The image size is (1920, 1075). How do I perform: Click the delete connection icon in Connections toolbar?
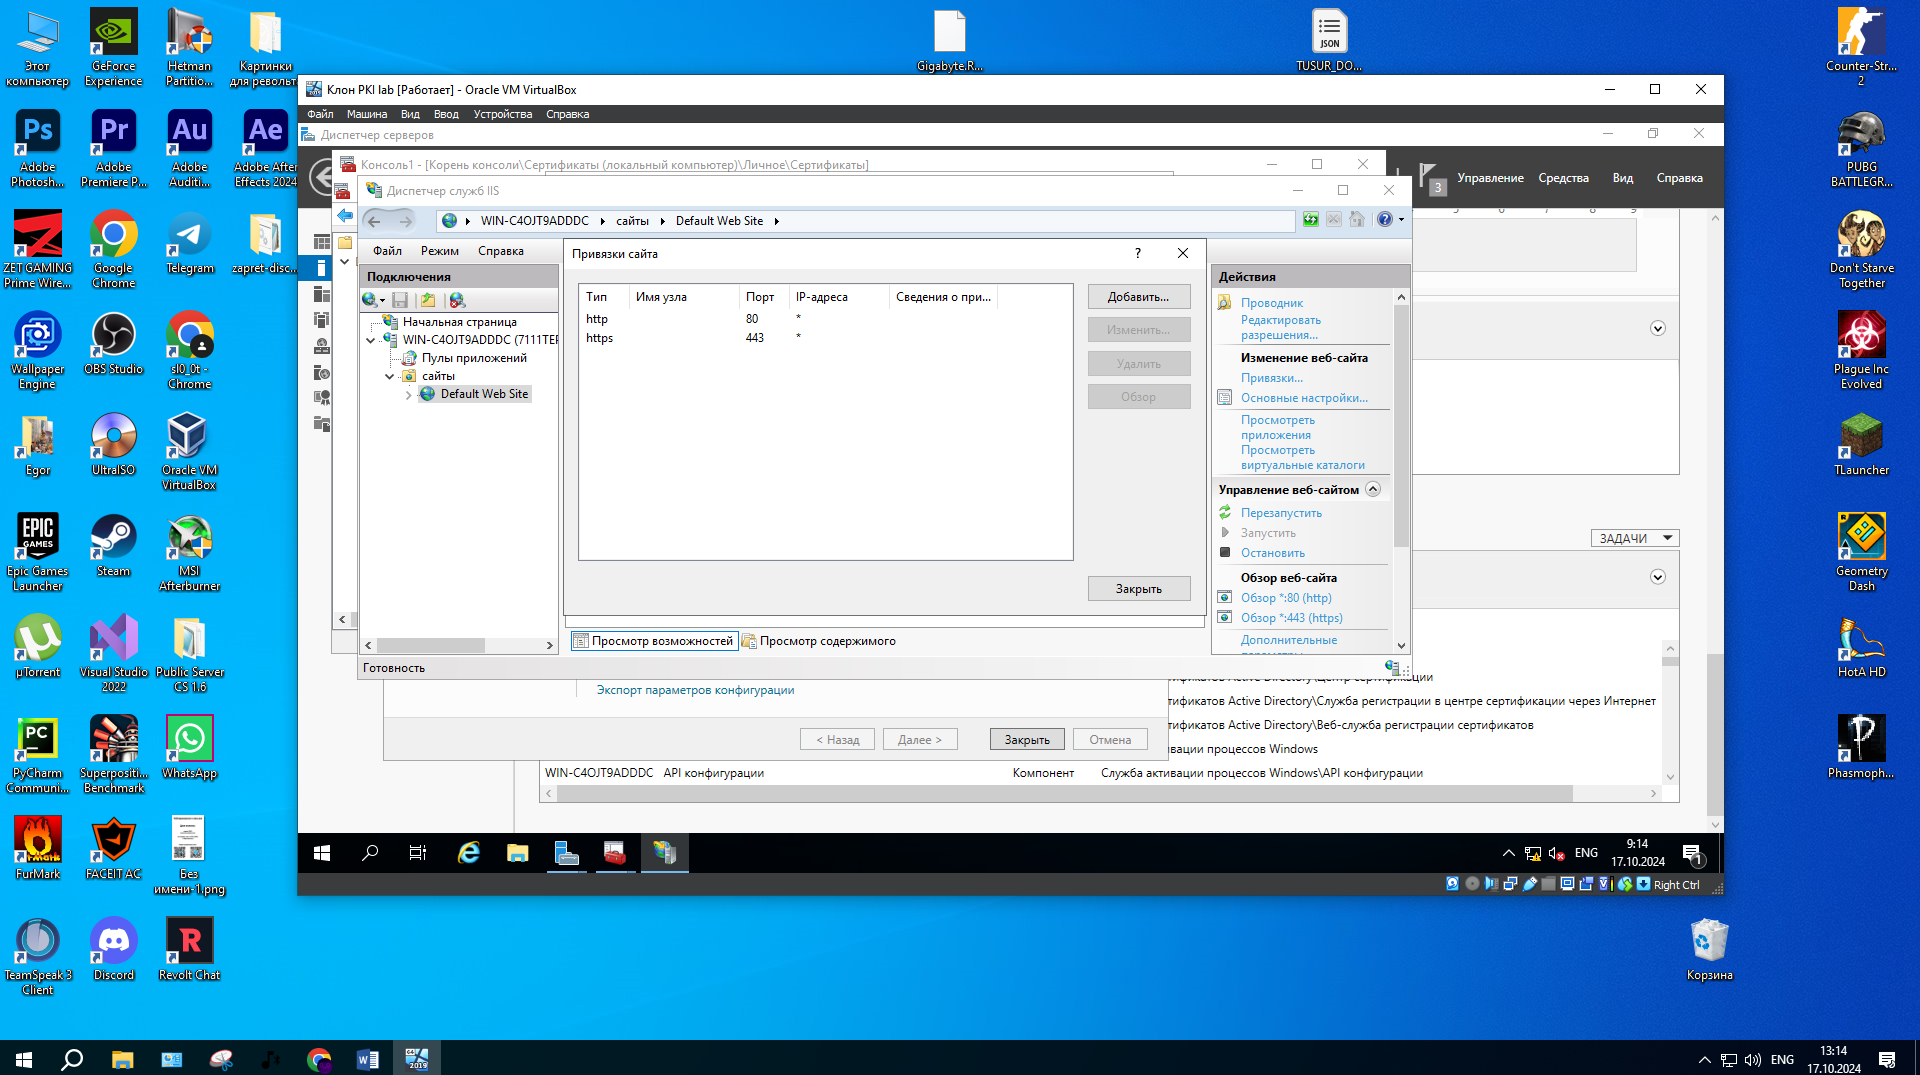tap(457, 300)
